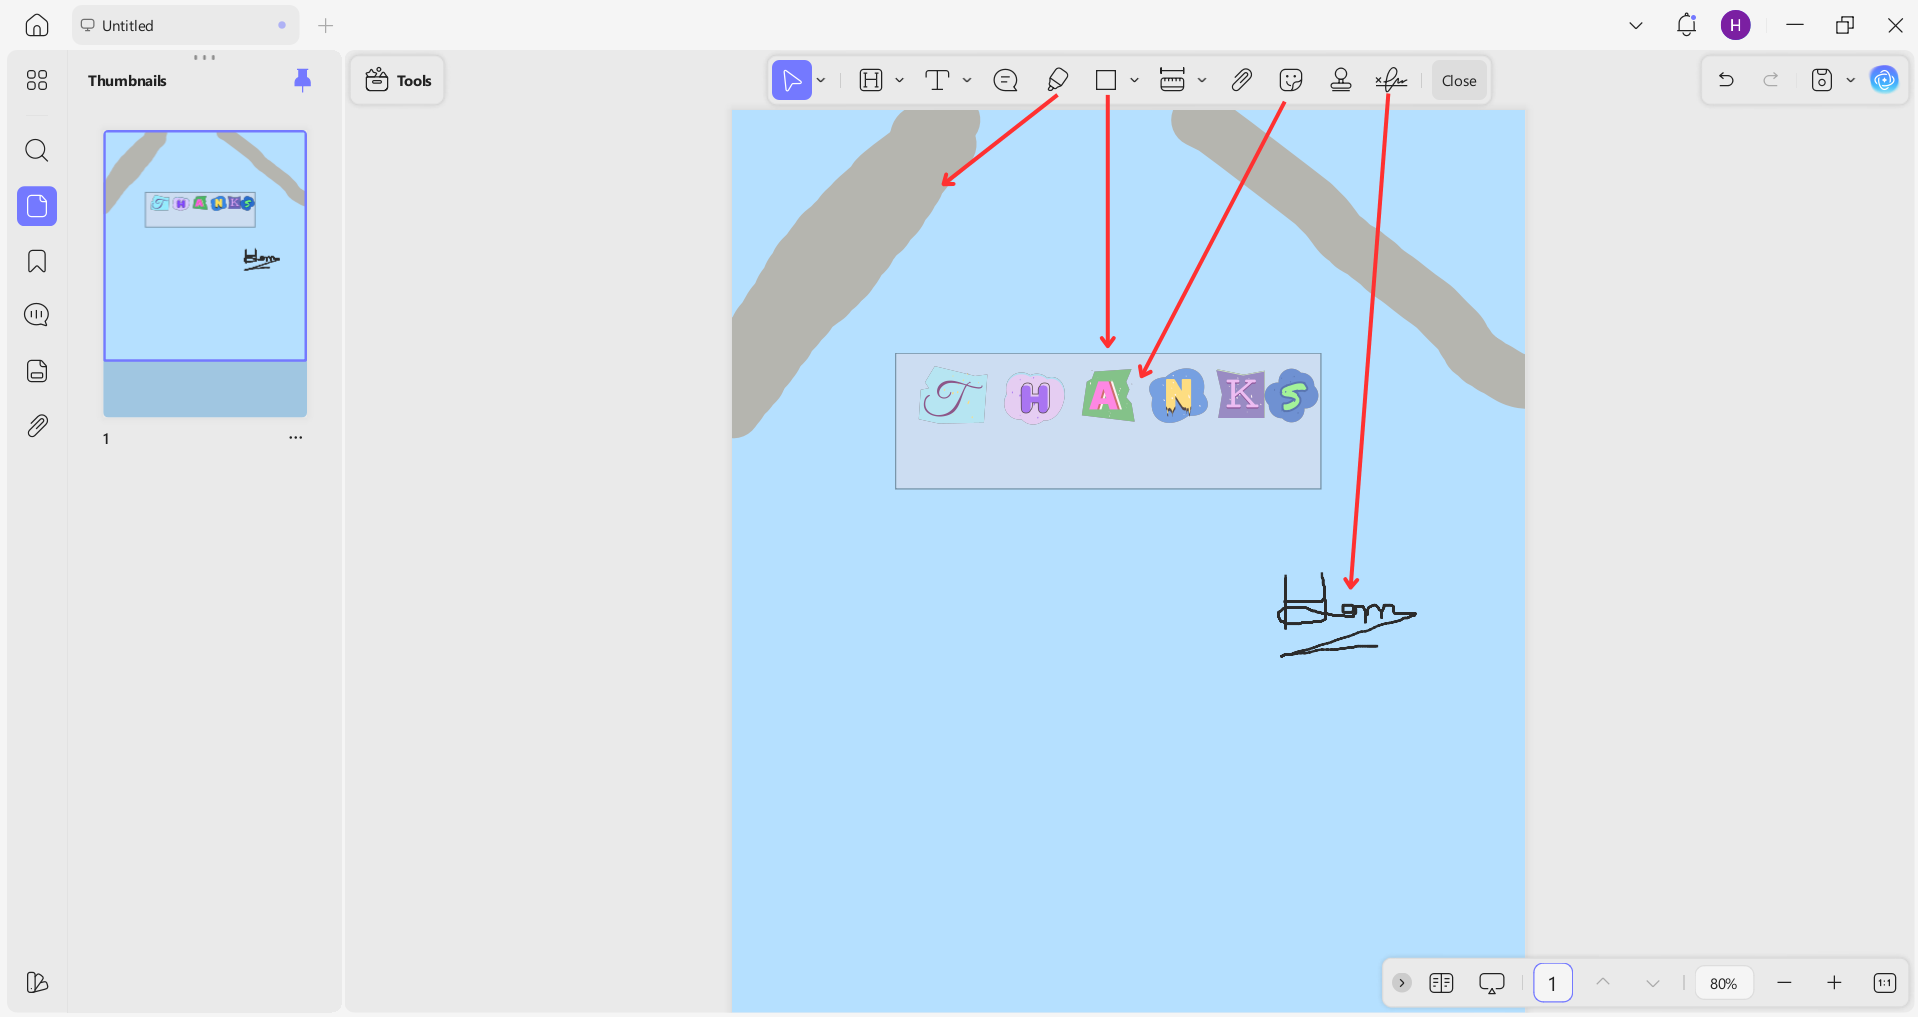Select the green letter A sticker
This screenshot has width=1918, height=1017.
[1107, 395]
